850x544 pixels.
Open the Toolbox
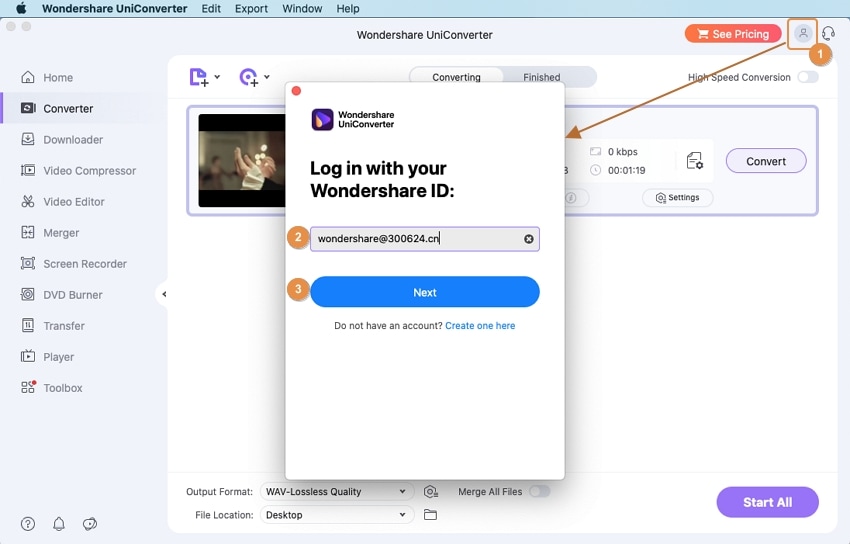point(51,388)
